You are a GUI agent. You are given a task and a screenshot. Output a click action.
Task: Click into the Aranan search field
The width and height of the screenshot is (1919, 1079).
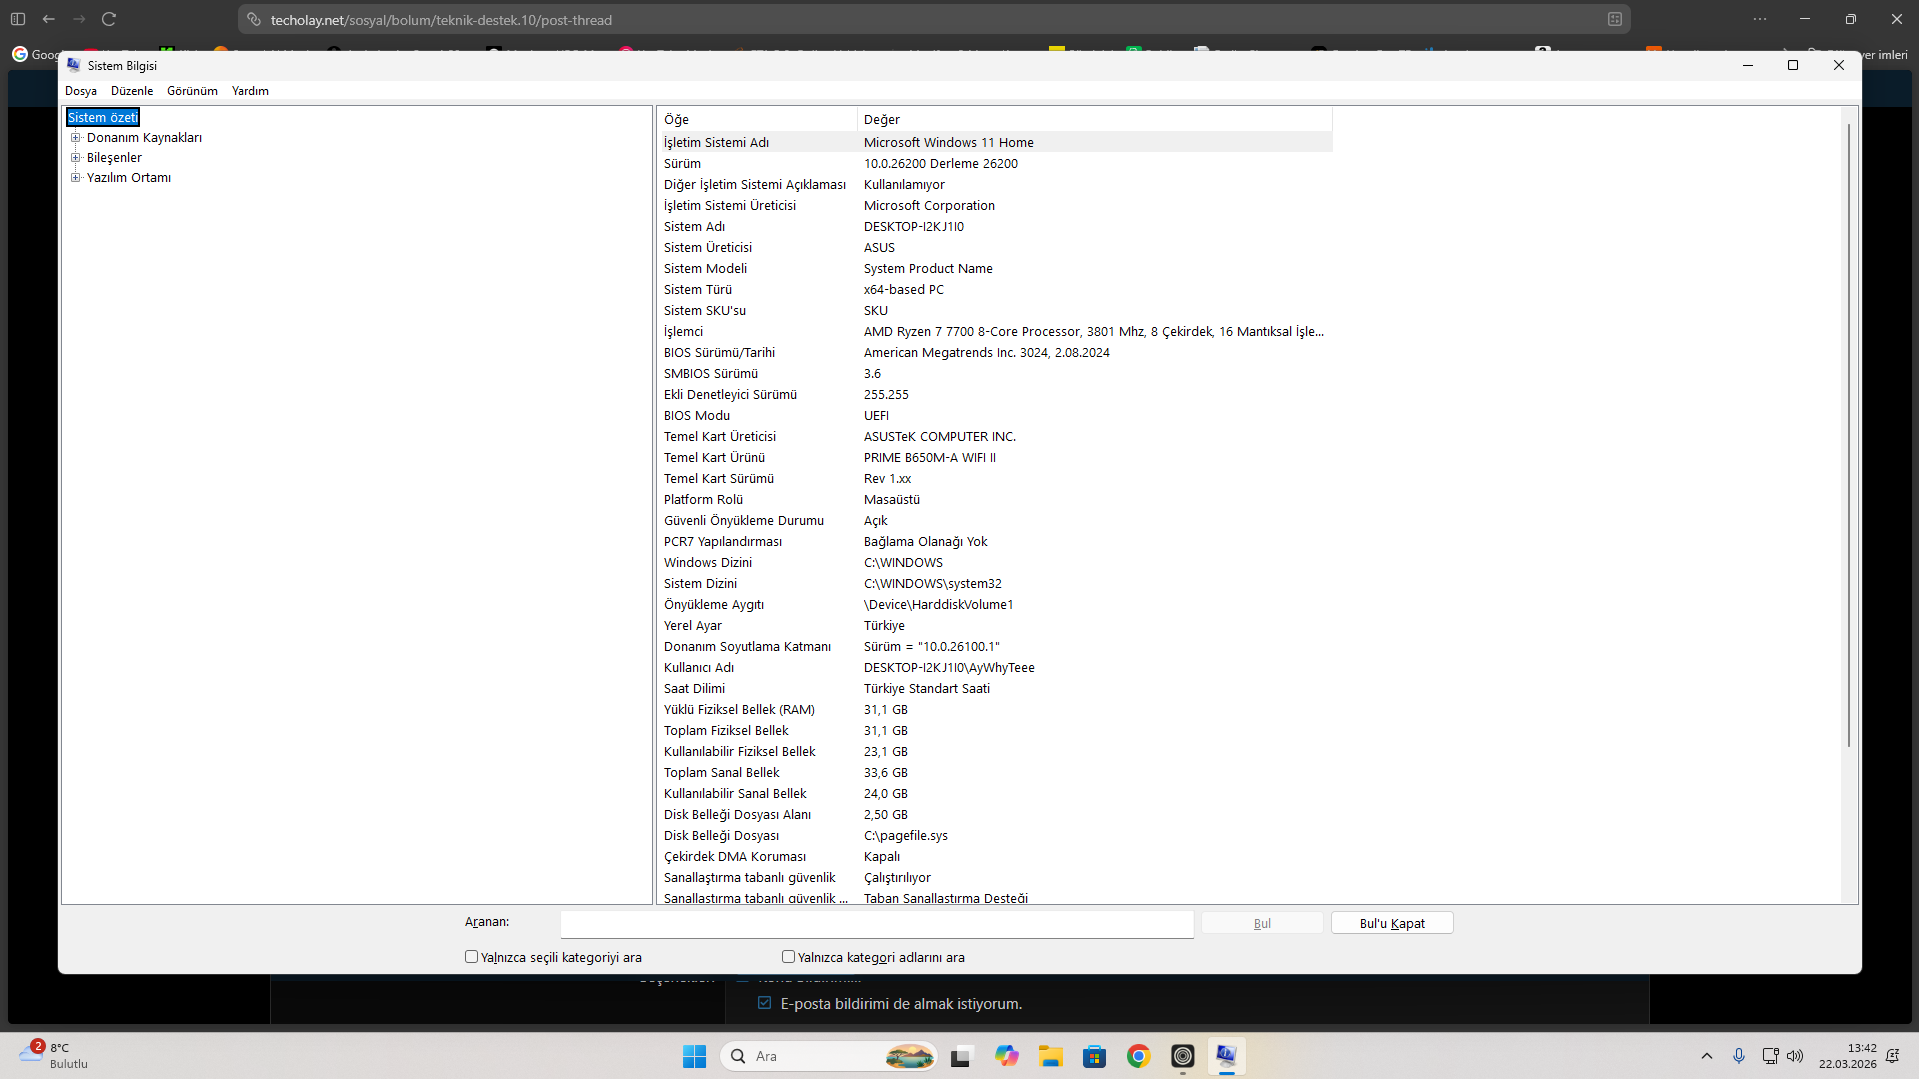click(877, 924)
